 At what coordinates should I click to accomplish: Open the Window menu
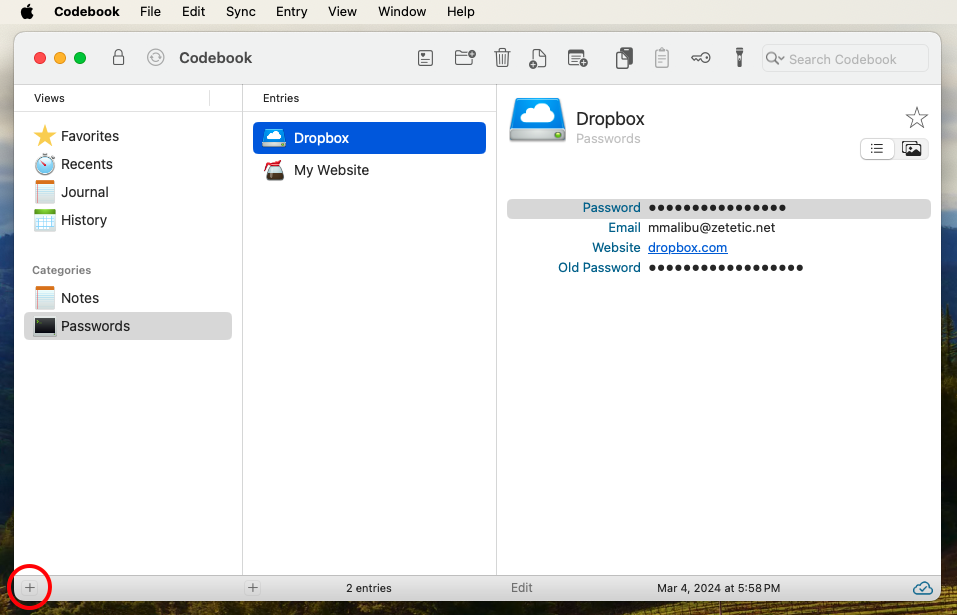[402, 12]
